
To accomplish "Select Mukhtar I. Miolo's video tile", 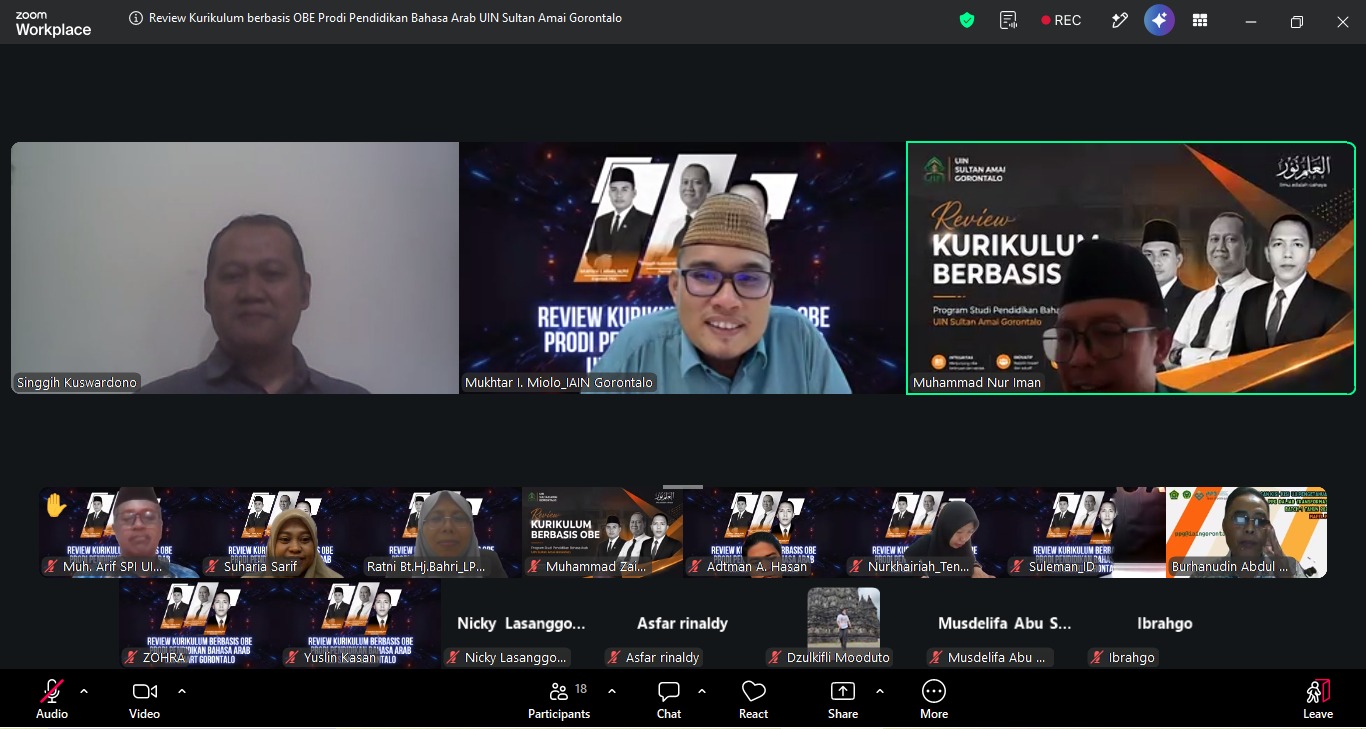I will click(x=682, y=268).
